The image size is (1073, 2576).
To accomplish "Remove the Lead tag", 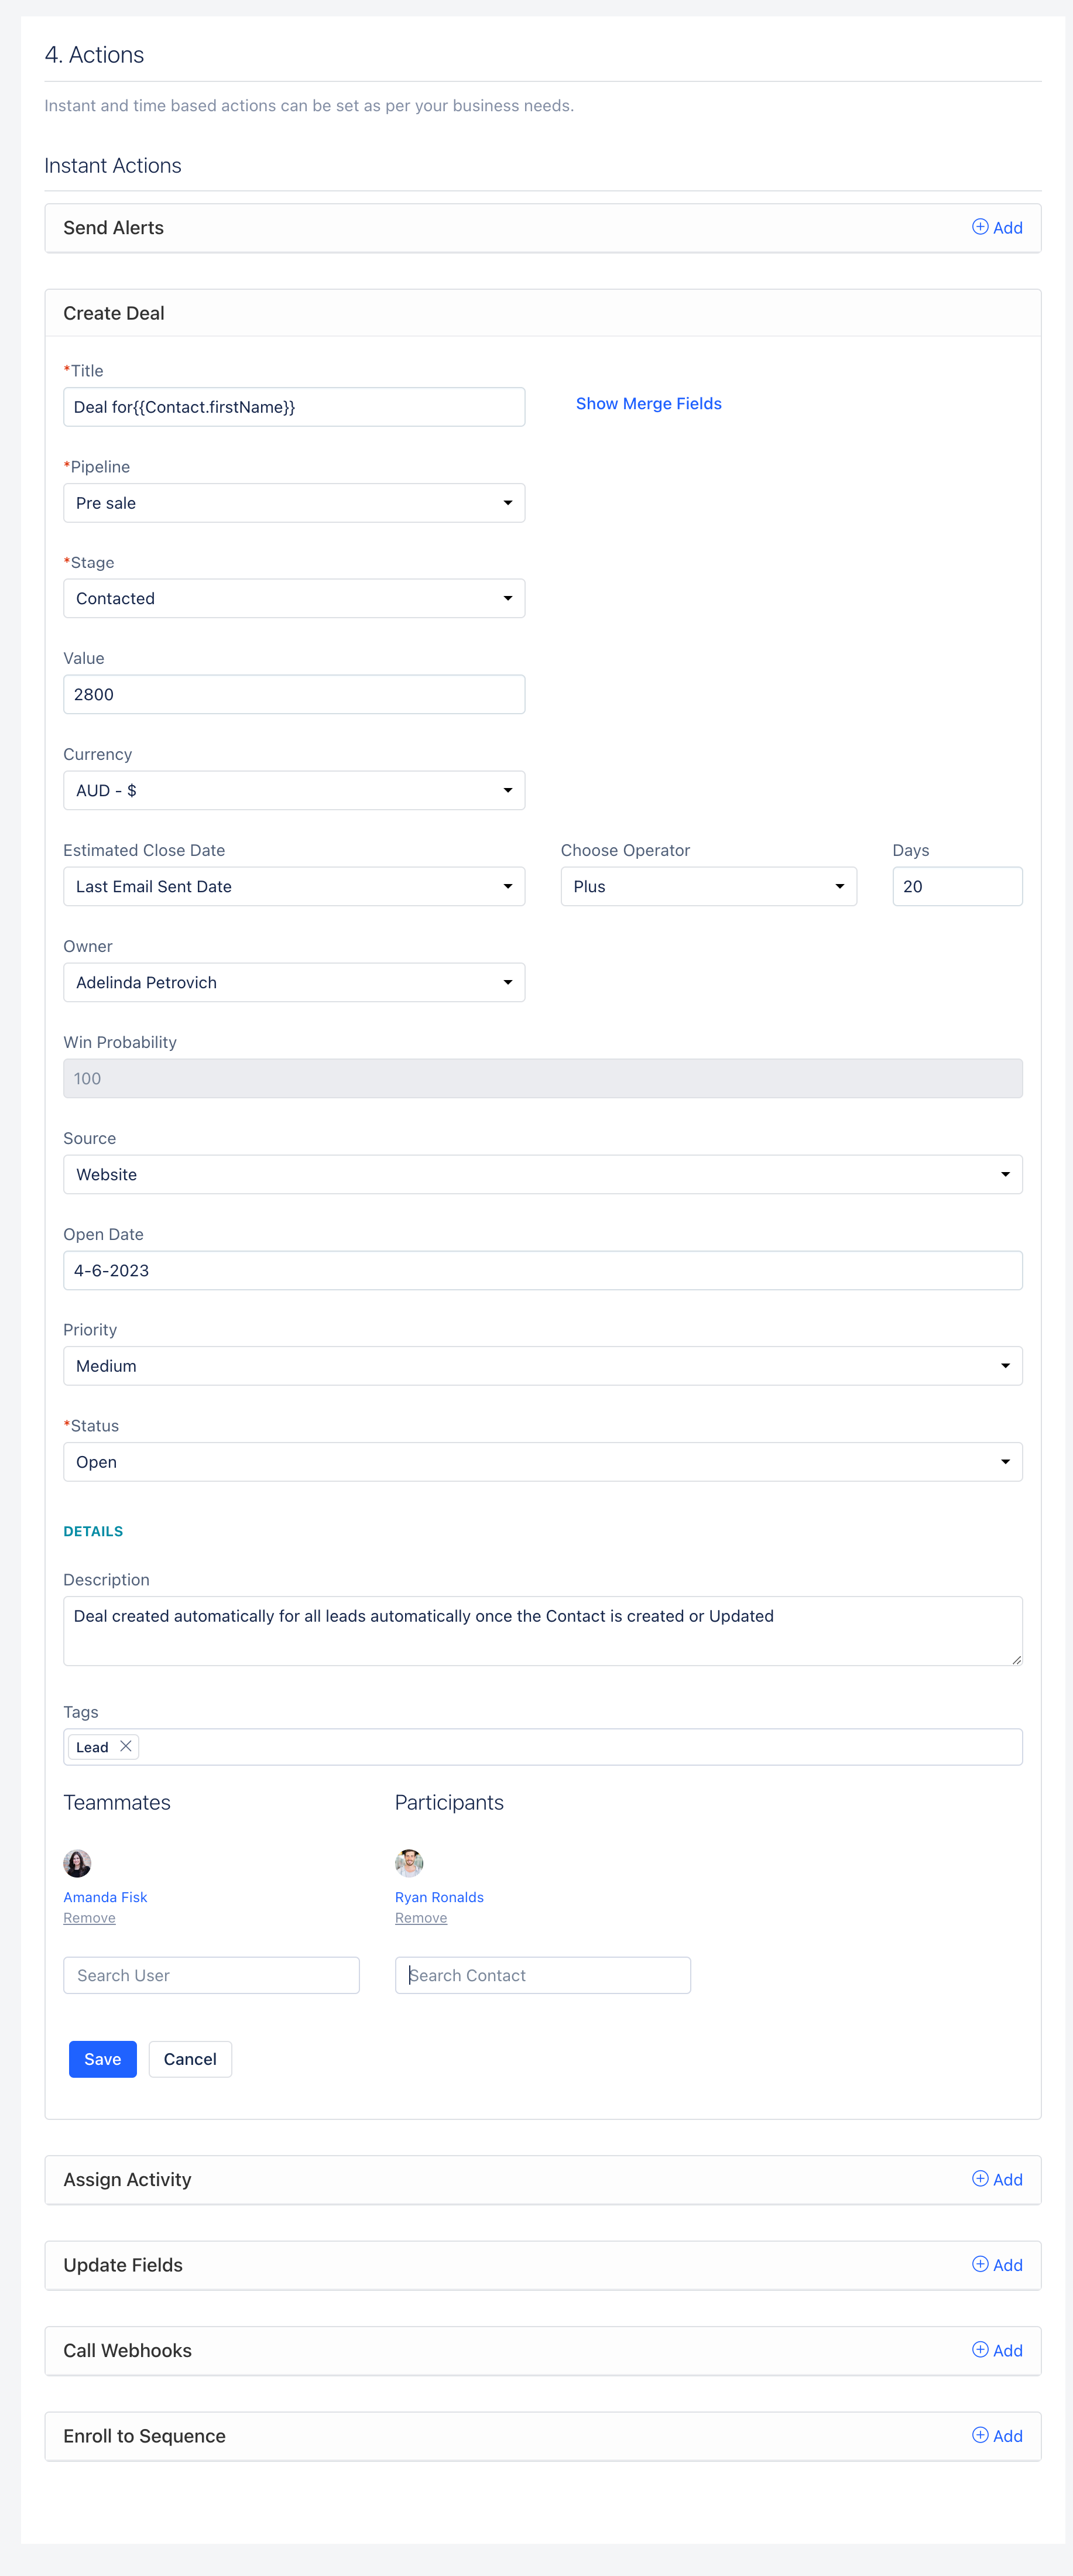I will 125,1746.
